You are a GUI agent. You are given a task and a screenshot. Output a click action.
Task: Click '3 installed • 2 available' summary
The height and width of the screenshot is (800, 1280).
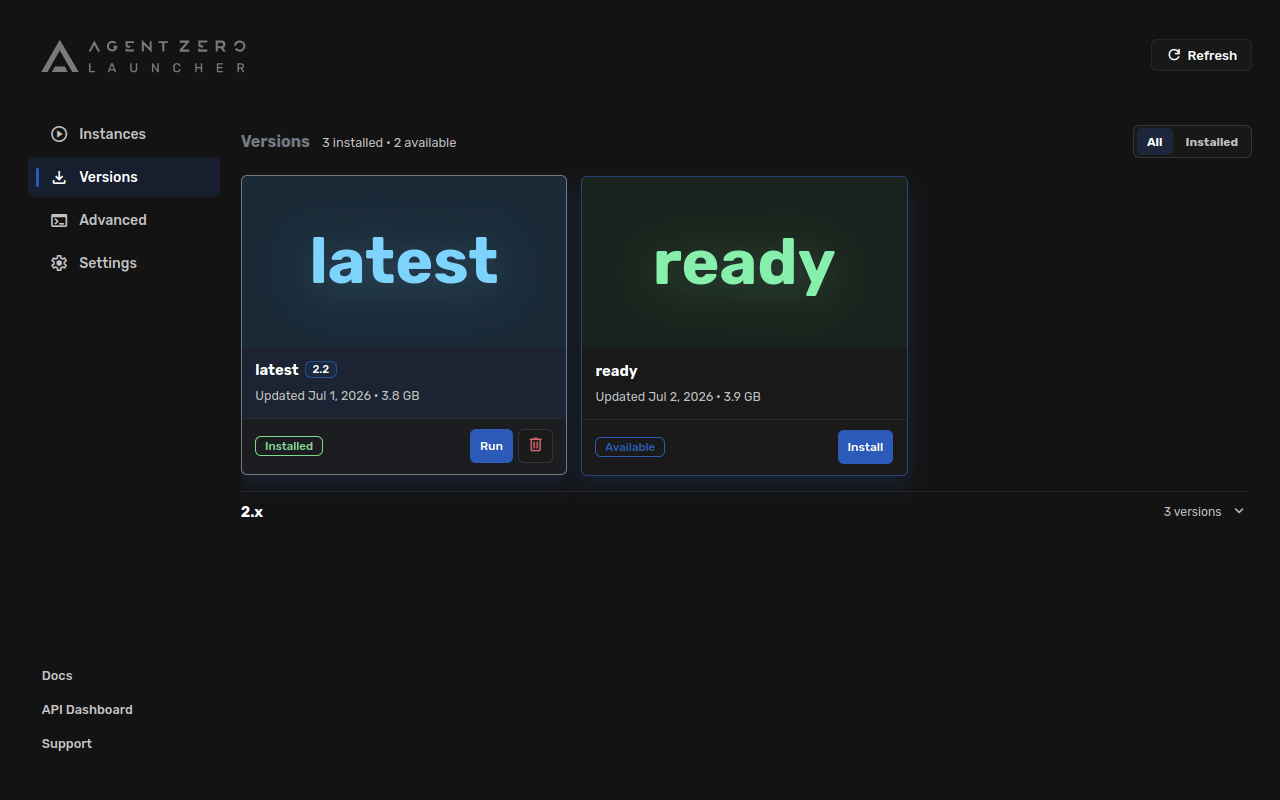(389, 143)
